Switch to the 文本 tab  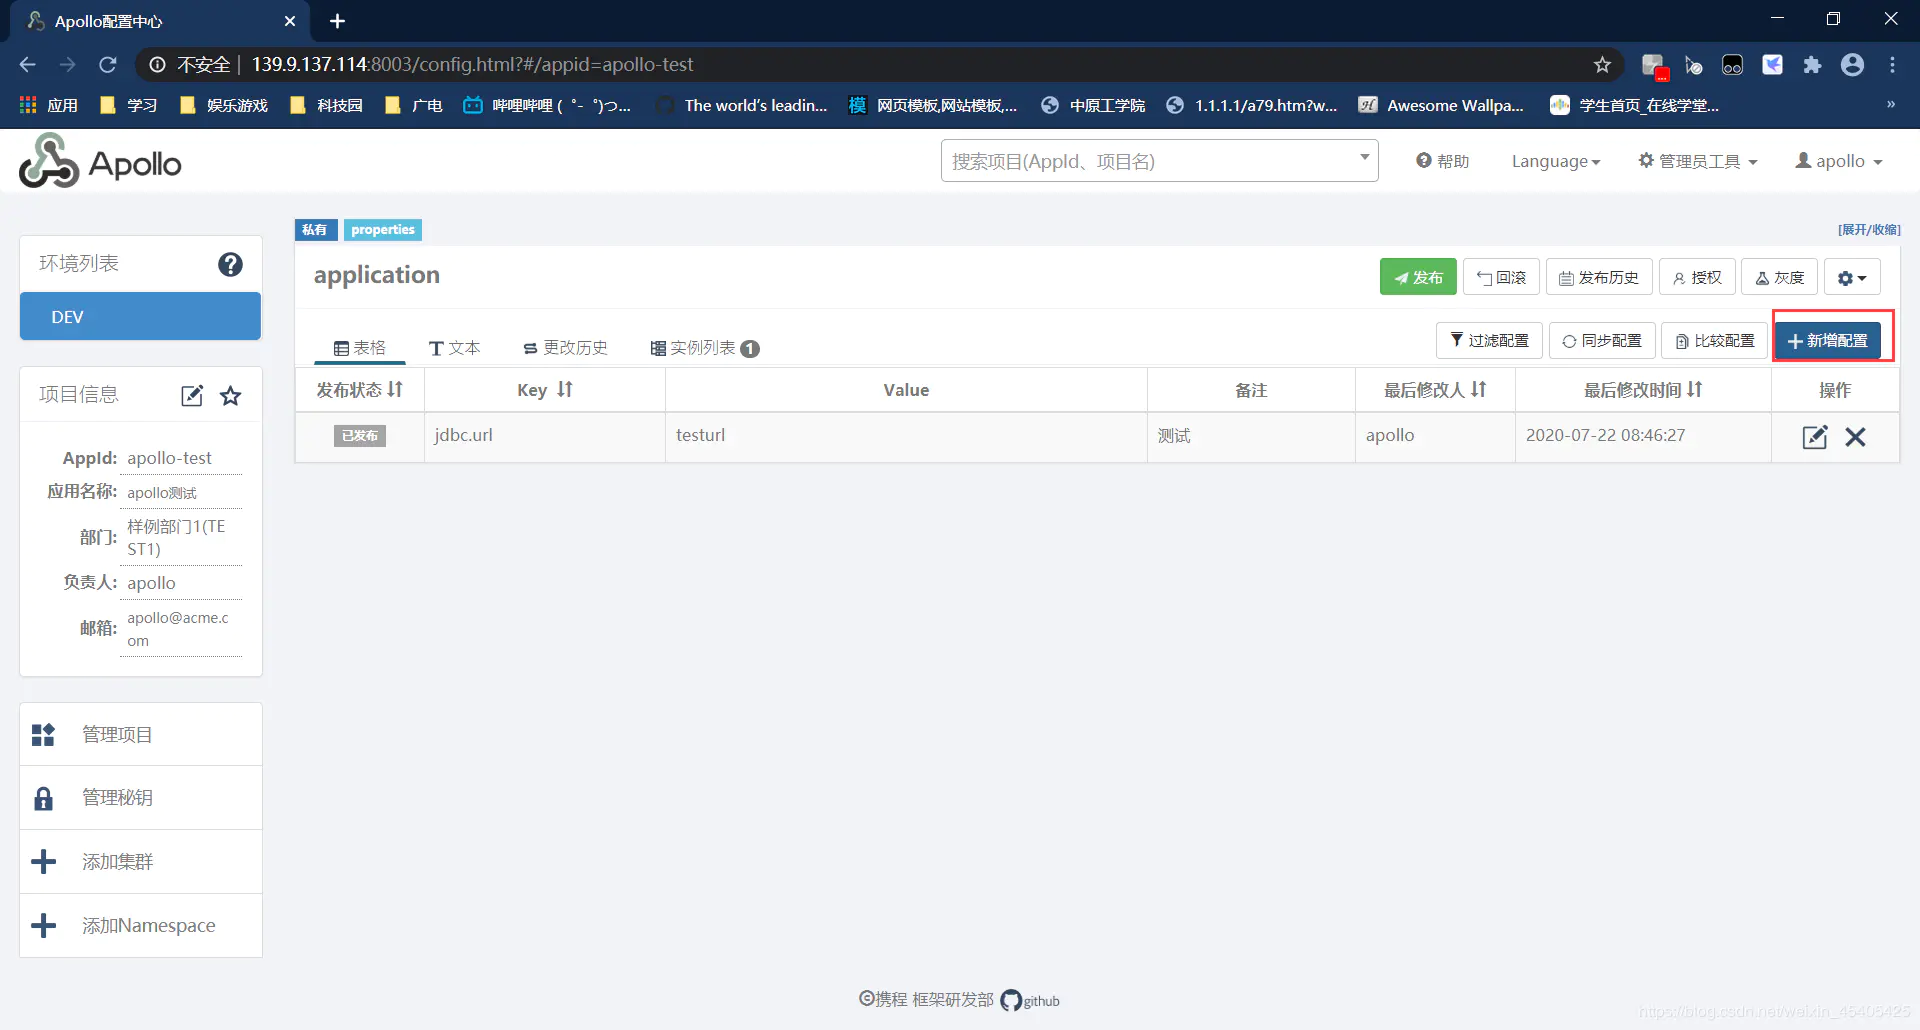[x=455, y=348]
